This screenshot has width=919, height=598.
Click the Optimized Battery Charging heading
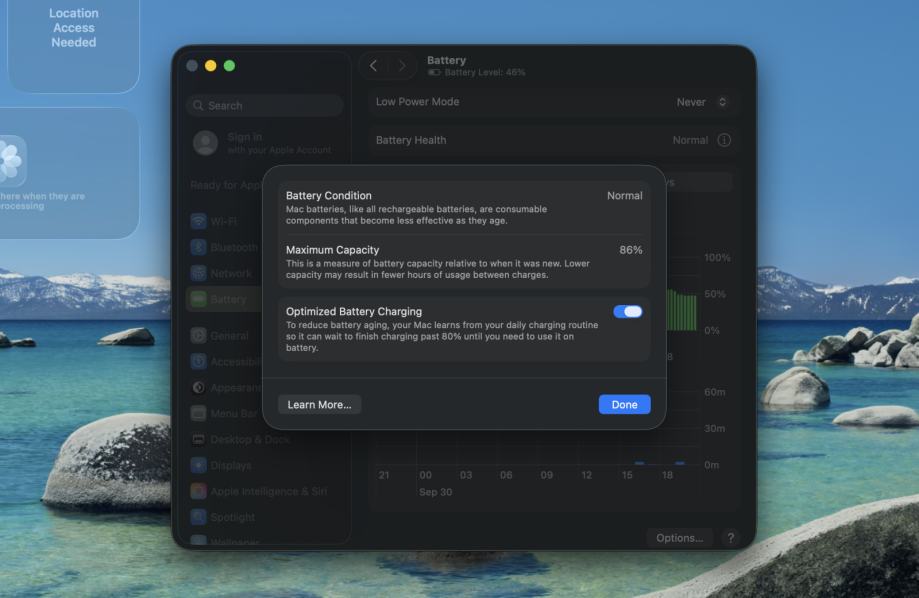pos(354,312)
